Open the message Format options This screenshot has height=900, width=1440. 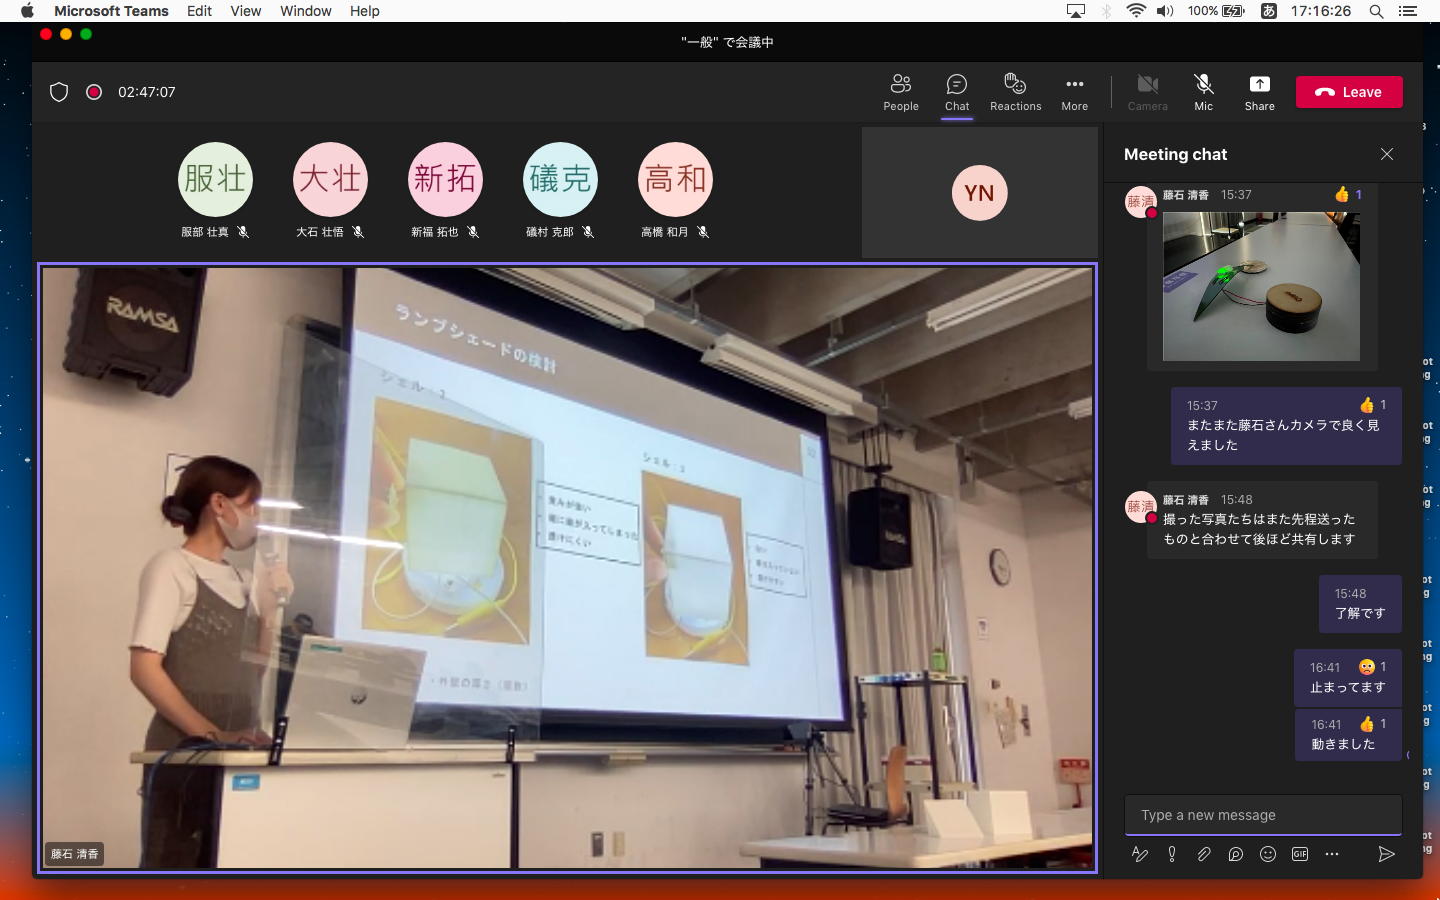pyautogui.click(x=1139, y=854)
